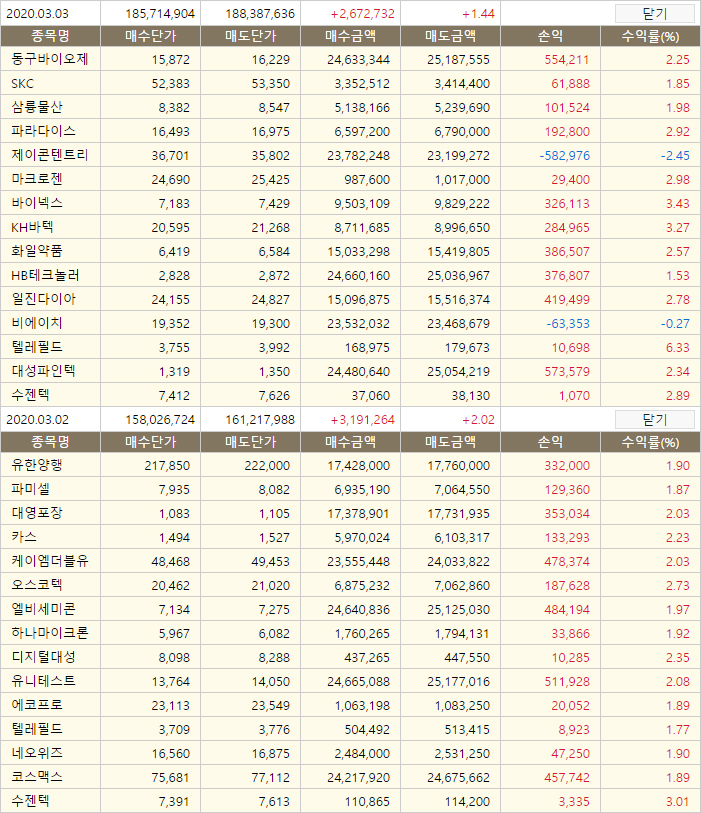The width and height of the screenshot is (701, 813).
Task: Click the 코스맥스 stock name
Action: tap(37, 777)
